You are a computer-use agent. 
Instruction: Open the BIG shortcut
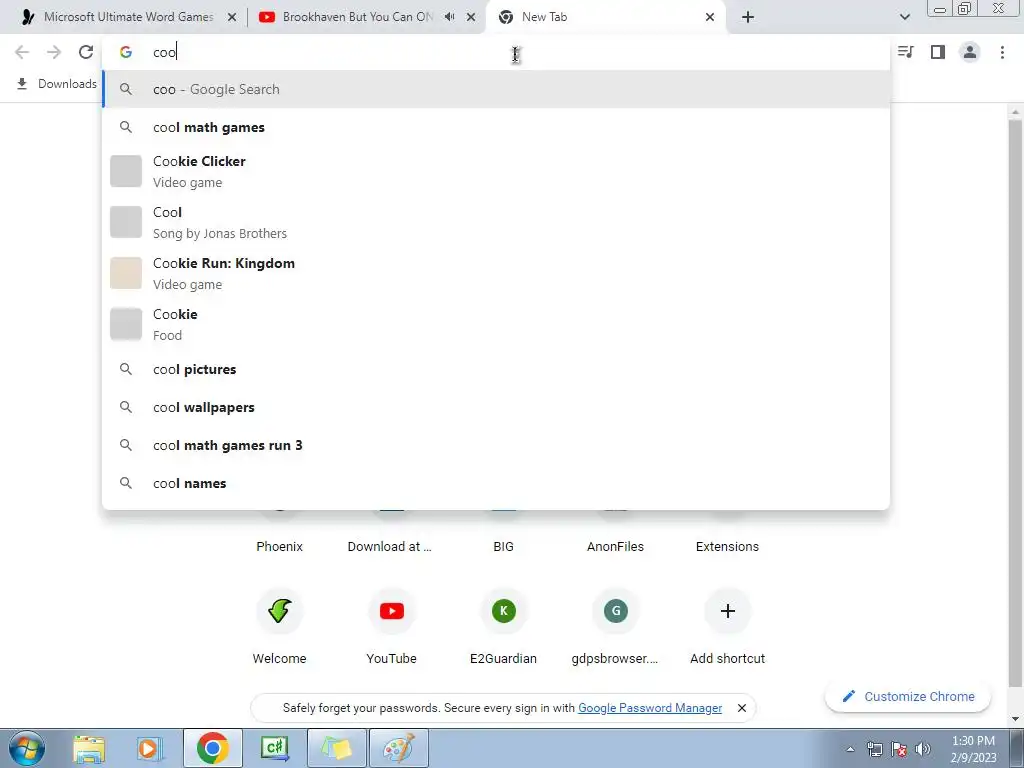coord(504,547)
